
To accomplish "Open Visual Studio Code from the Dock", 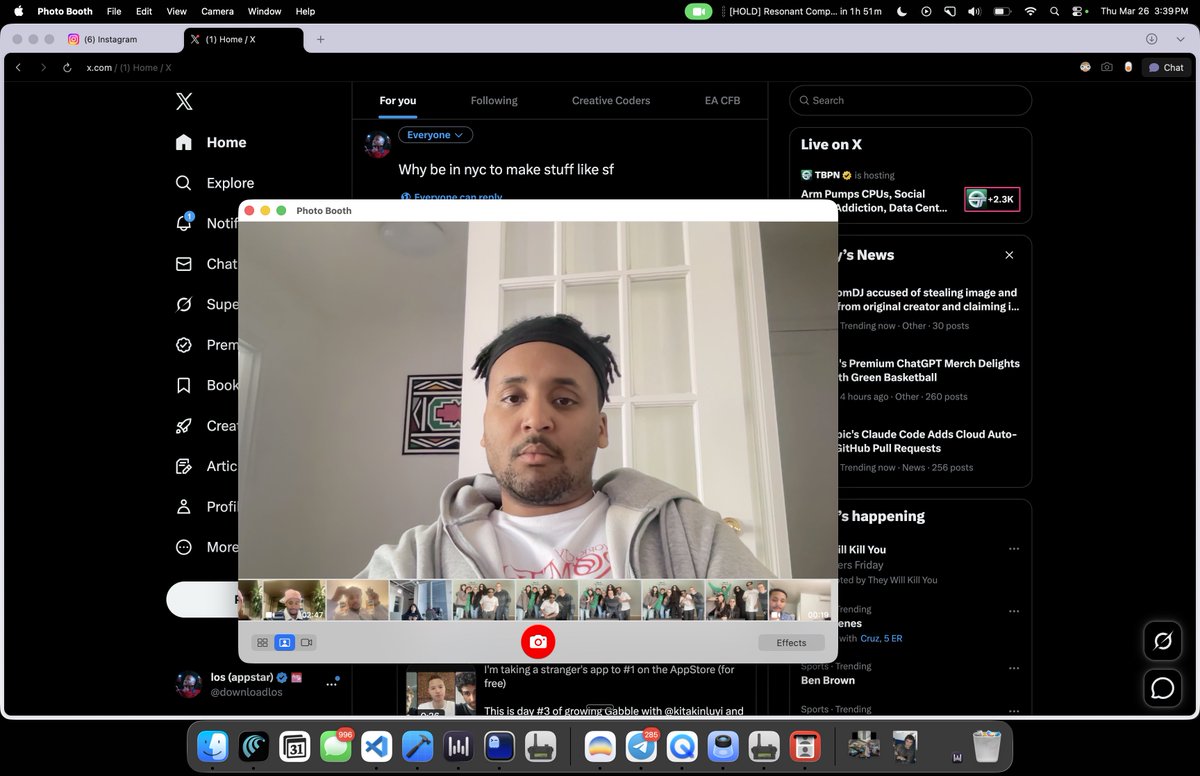I will pyautogui.click(x=376, y=746).
